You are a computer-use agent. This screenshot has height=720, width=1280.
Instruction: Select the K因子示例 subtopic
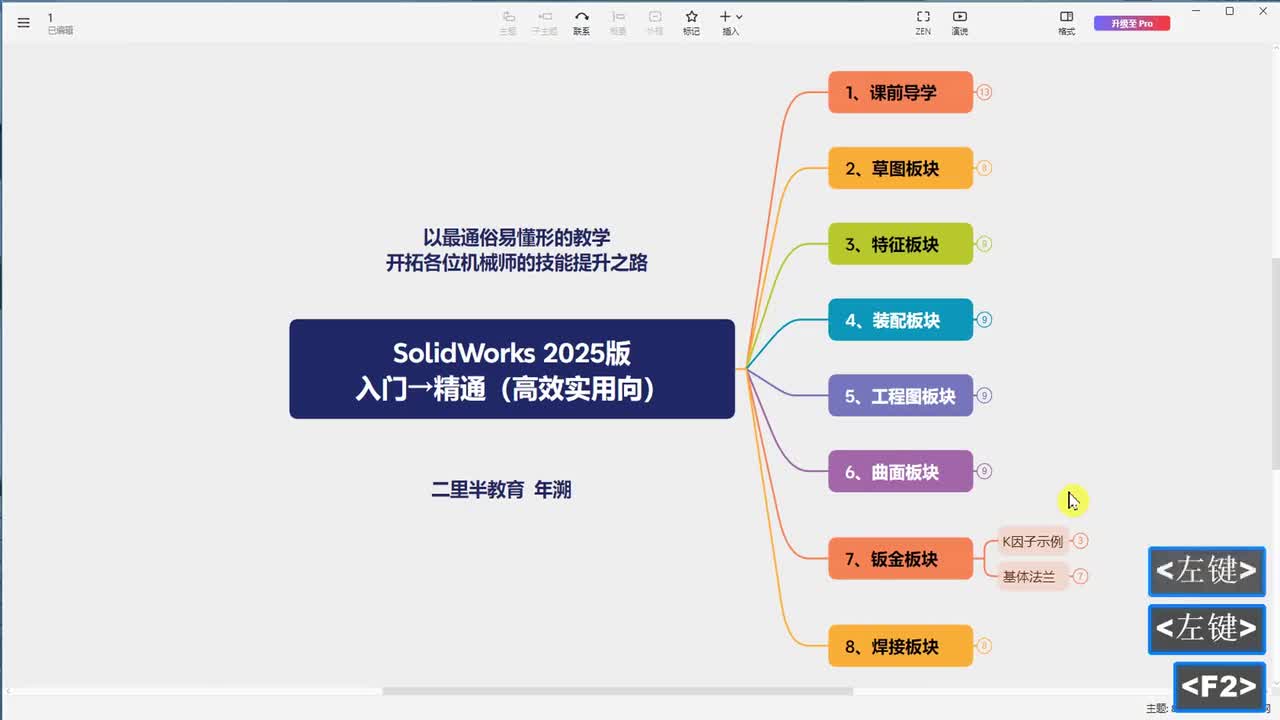1033,541
